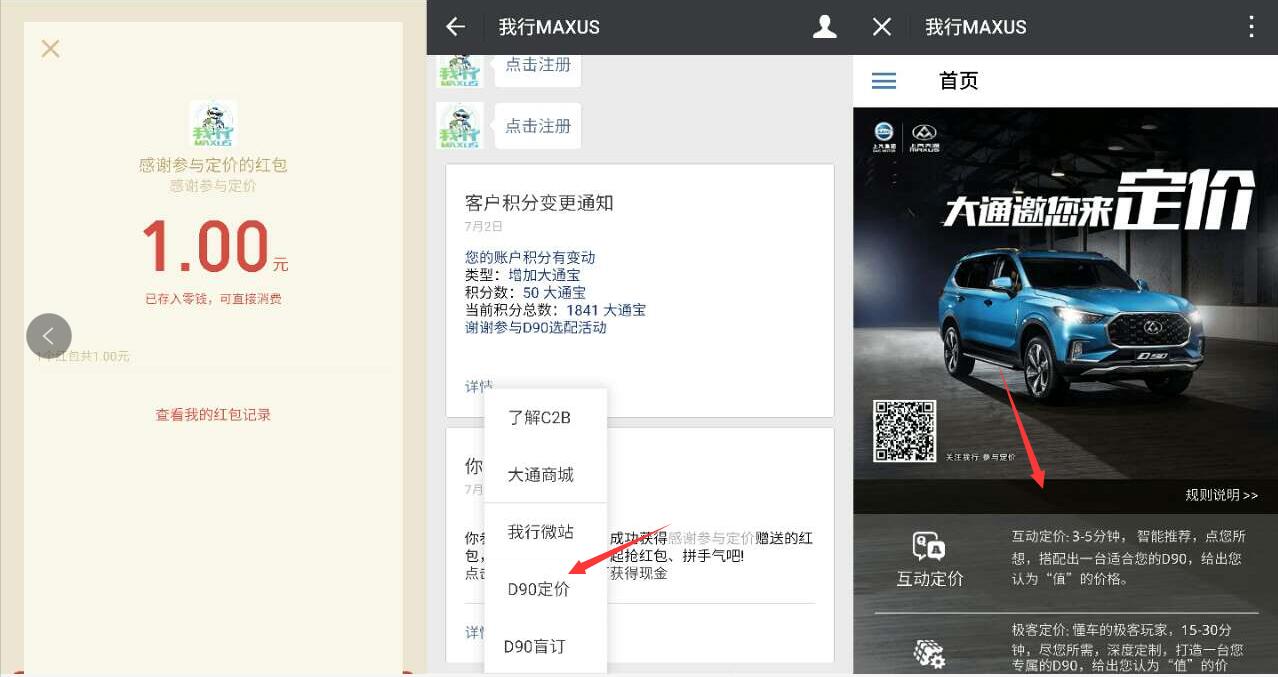Image resolution: width=1278 pixels, height=677 pixels.
Task: Tap 我行MAXUS title in chat header
Action: (x=549, y=27)
